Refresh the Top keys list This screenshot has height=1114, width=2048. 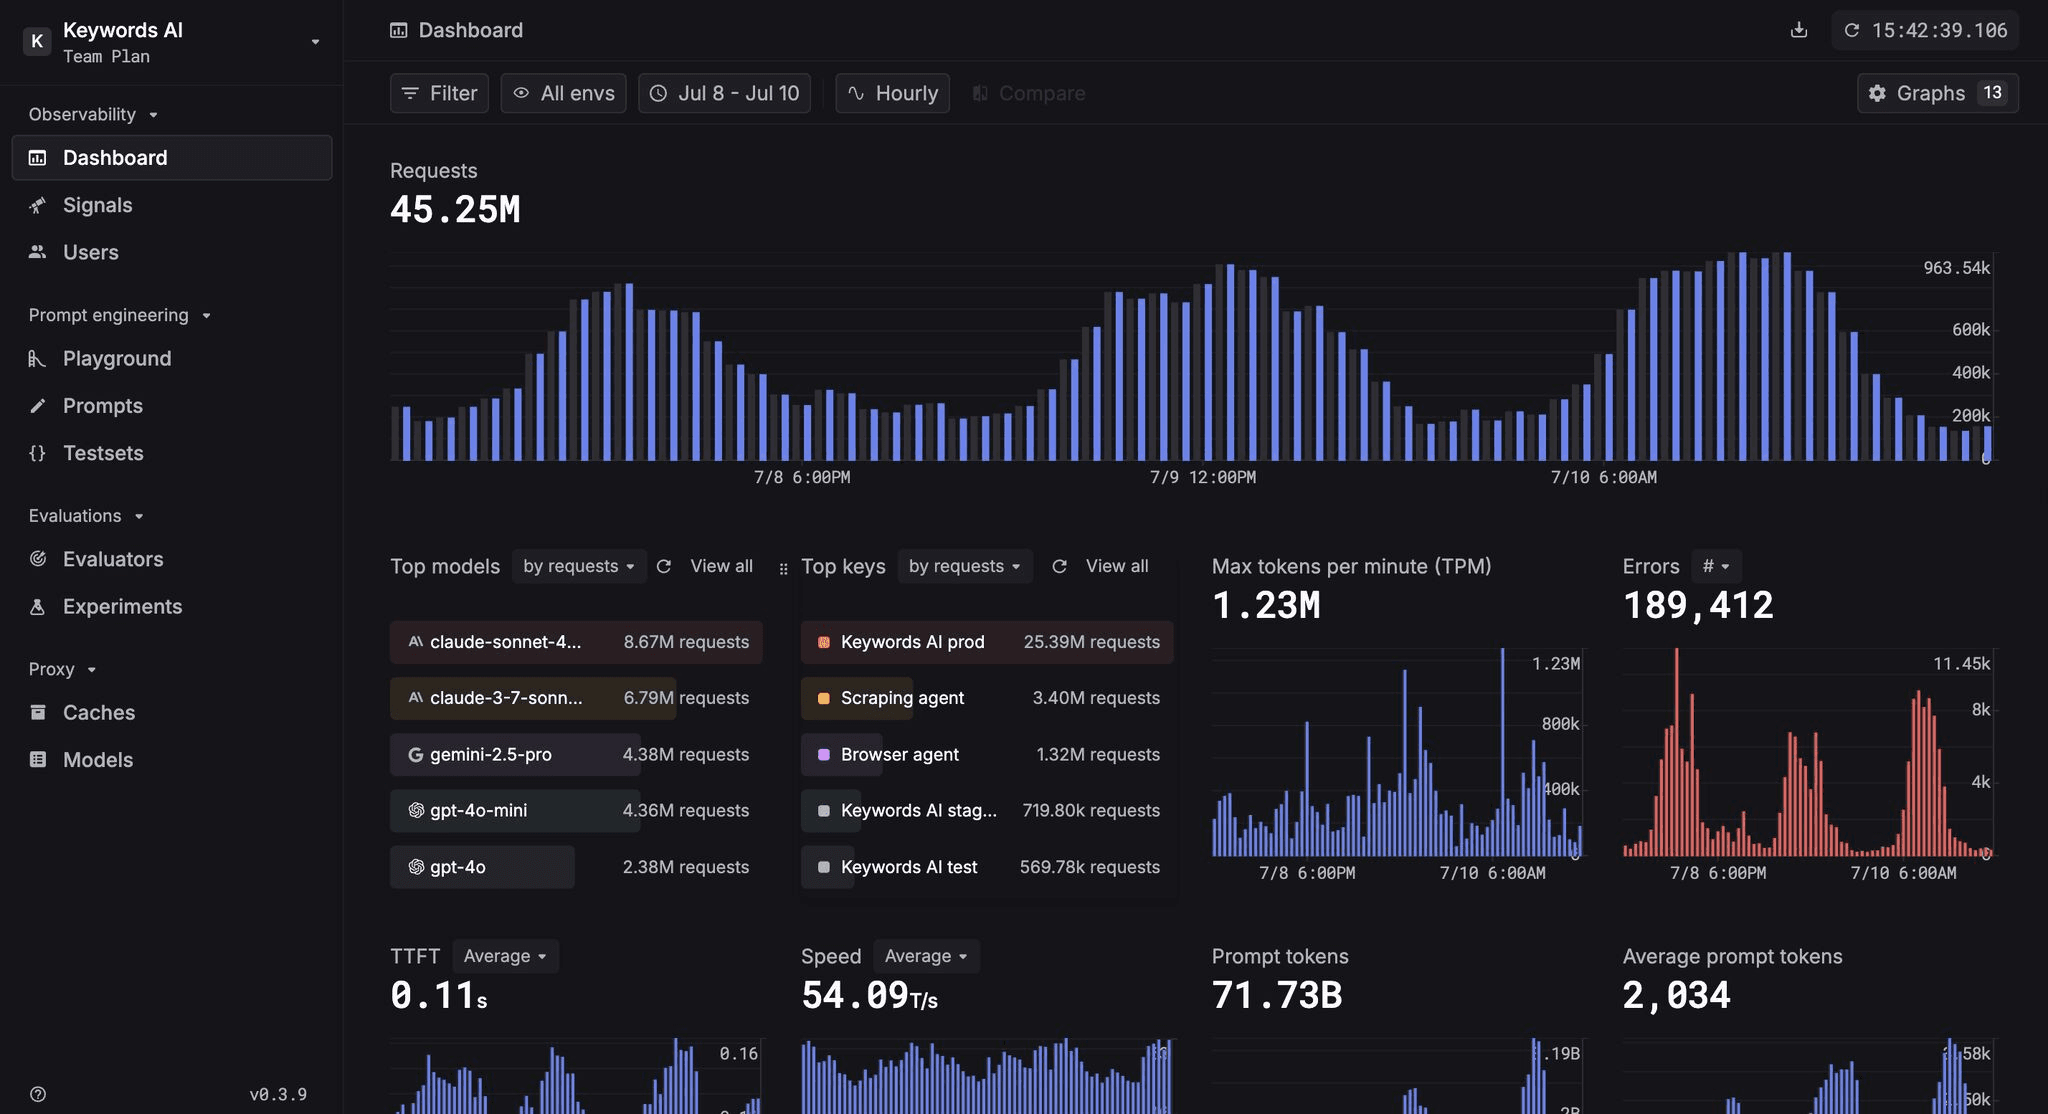[1059, 566]
